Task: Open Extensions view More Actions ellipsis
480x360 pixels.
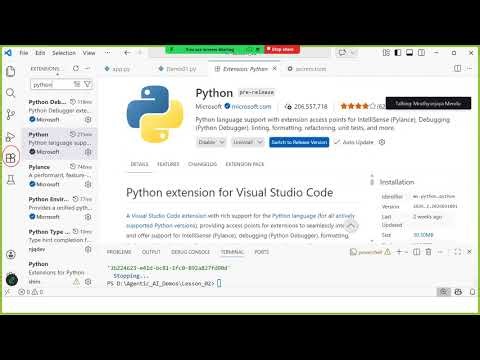Action: [x=88, y=68]
